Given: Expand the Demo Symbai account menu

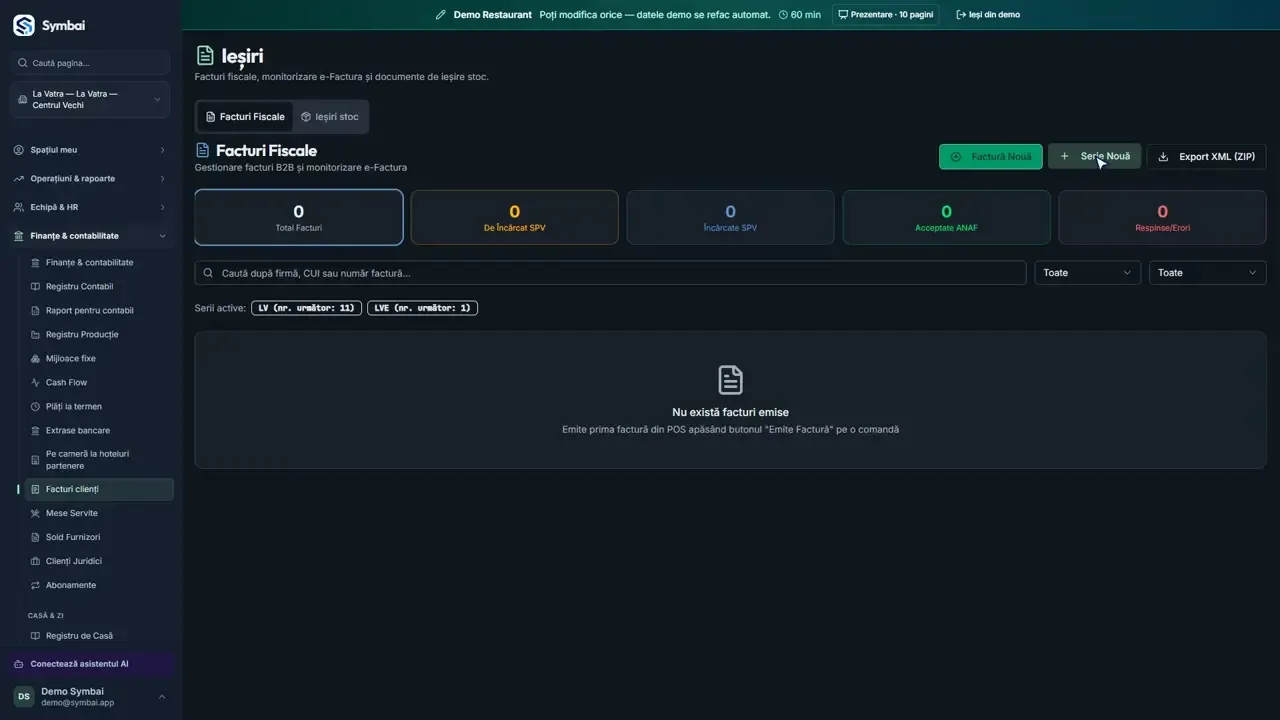Looking at the screenshot, I should [x=162, y=697].
